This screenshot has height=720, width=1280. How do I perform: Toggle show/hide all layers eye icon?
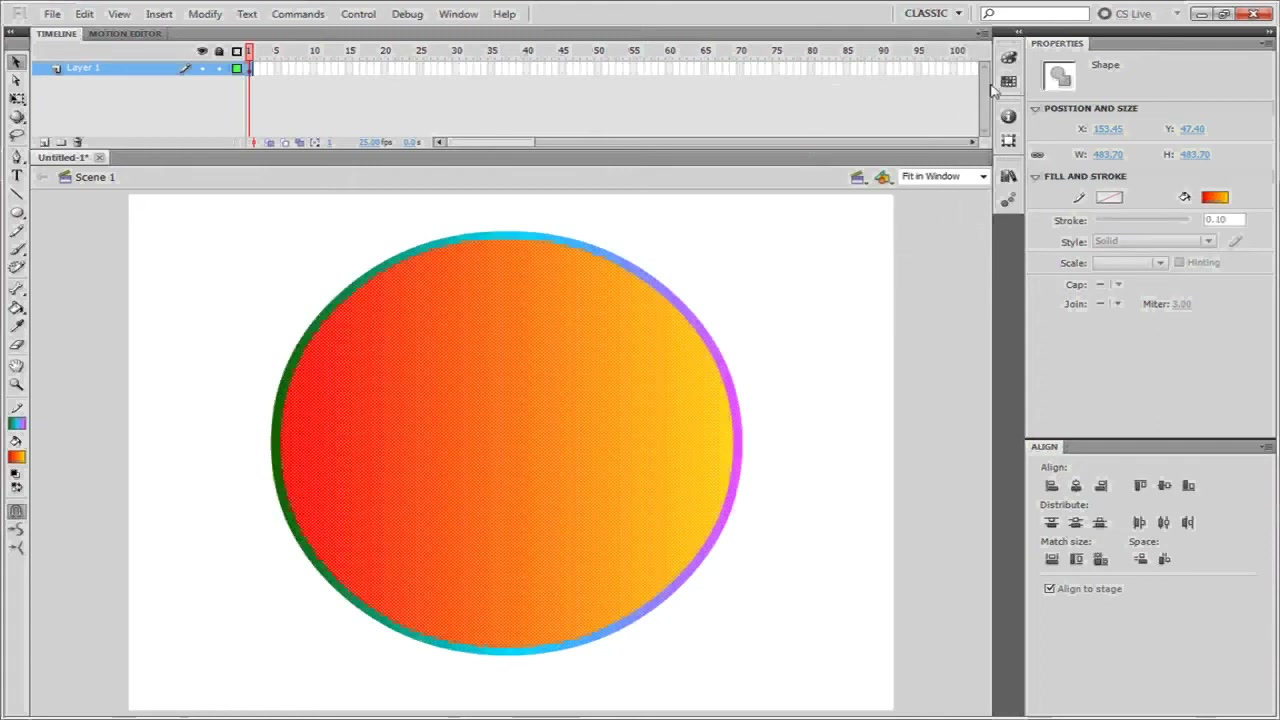tap(202, 51)
